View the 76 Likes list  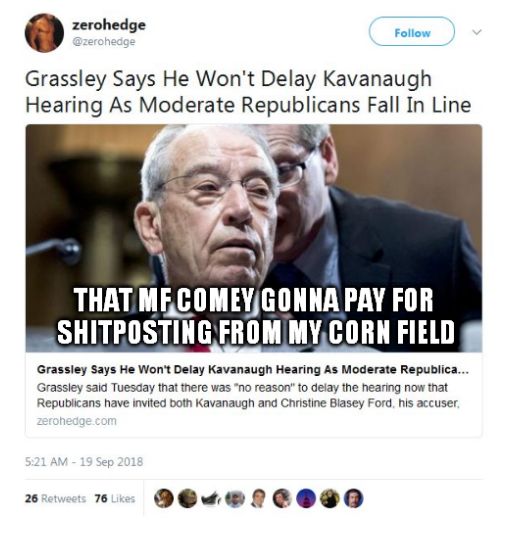[x=115, y=498]
